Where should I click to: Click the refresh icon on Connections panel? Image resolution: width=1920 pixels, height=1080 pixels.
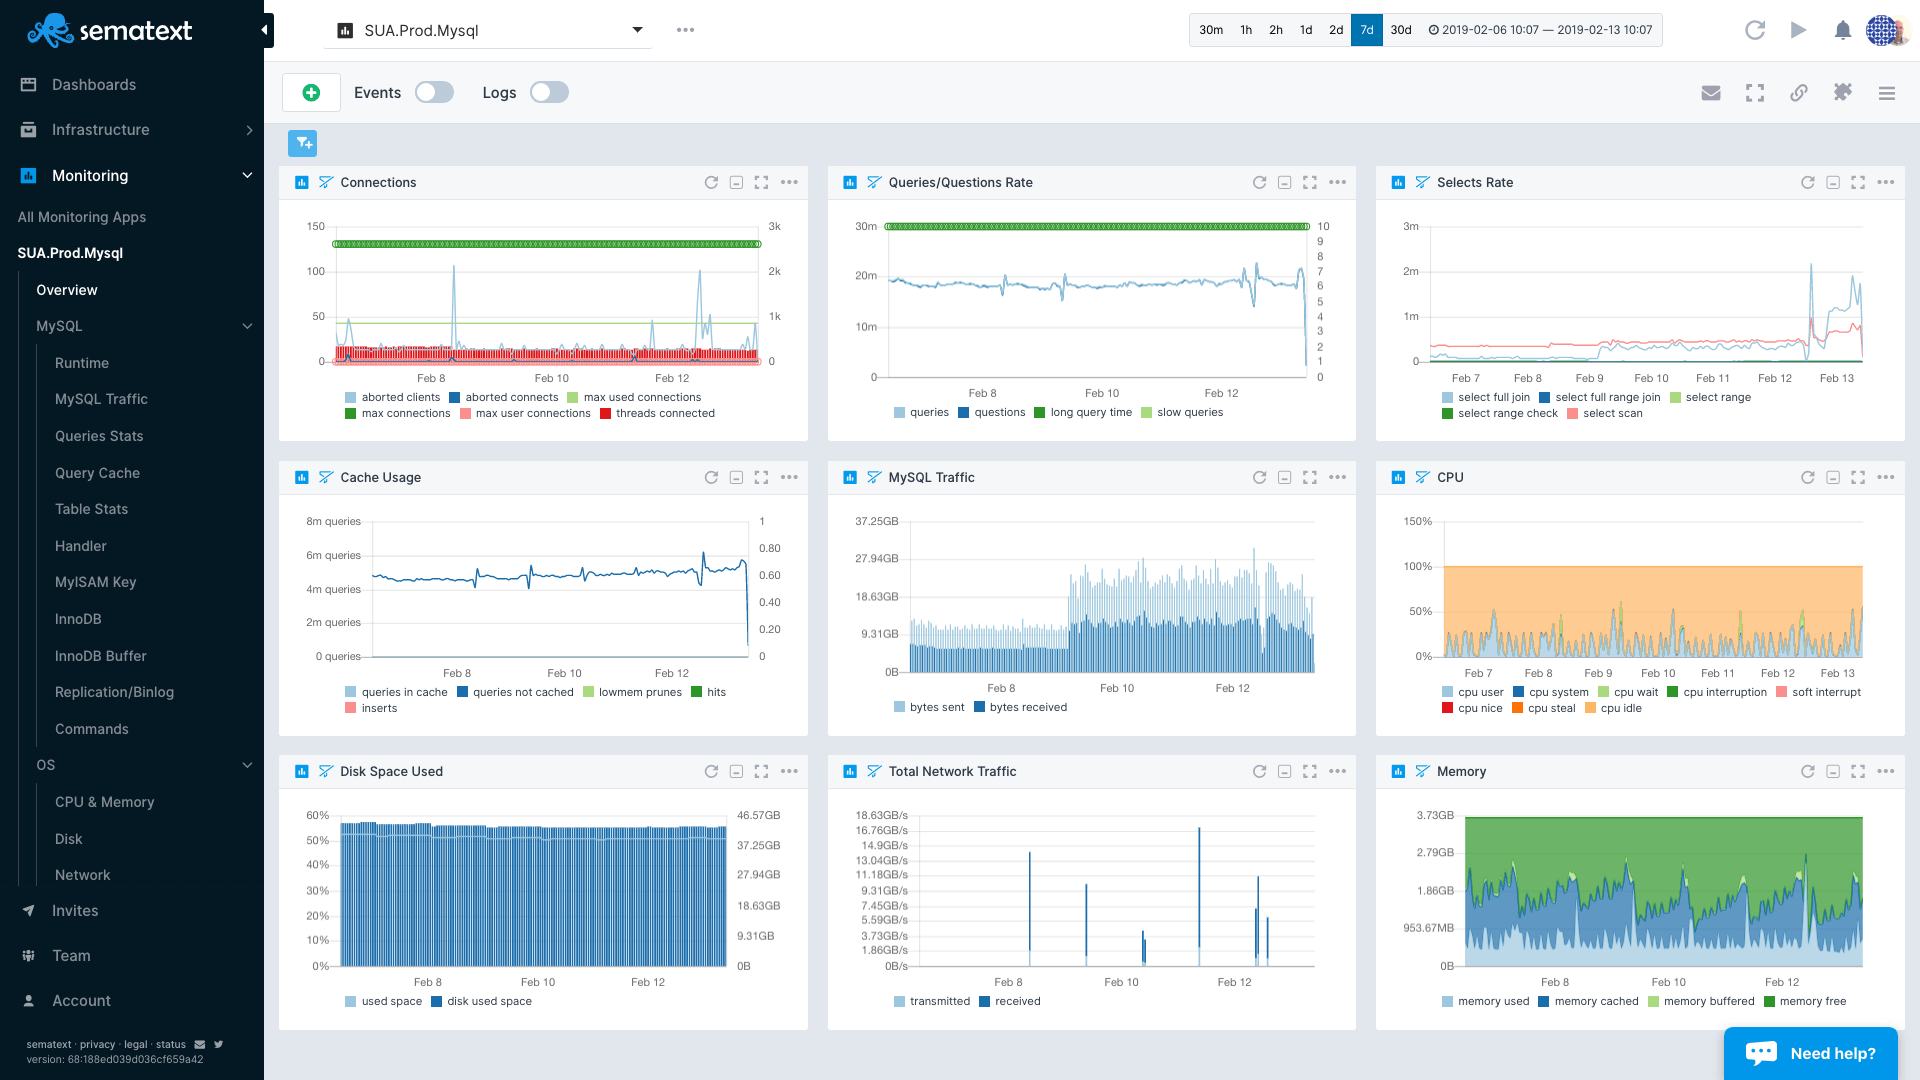[712, 182]
